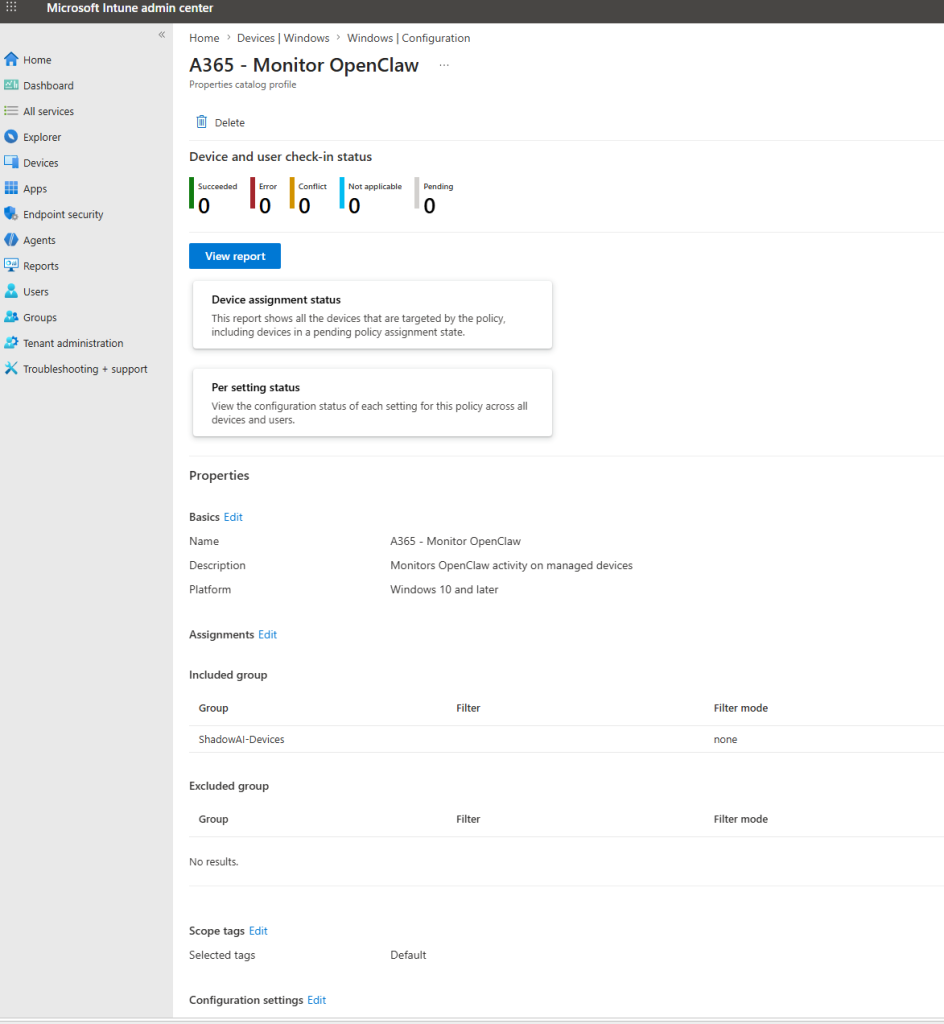Click Edit next to Scope tags

click(x=259, y=931)
